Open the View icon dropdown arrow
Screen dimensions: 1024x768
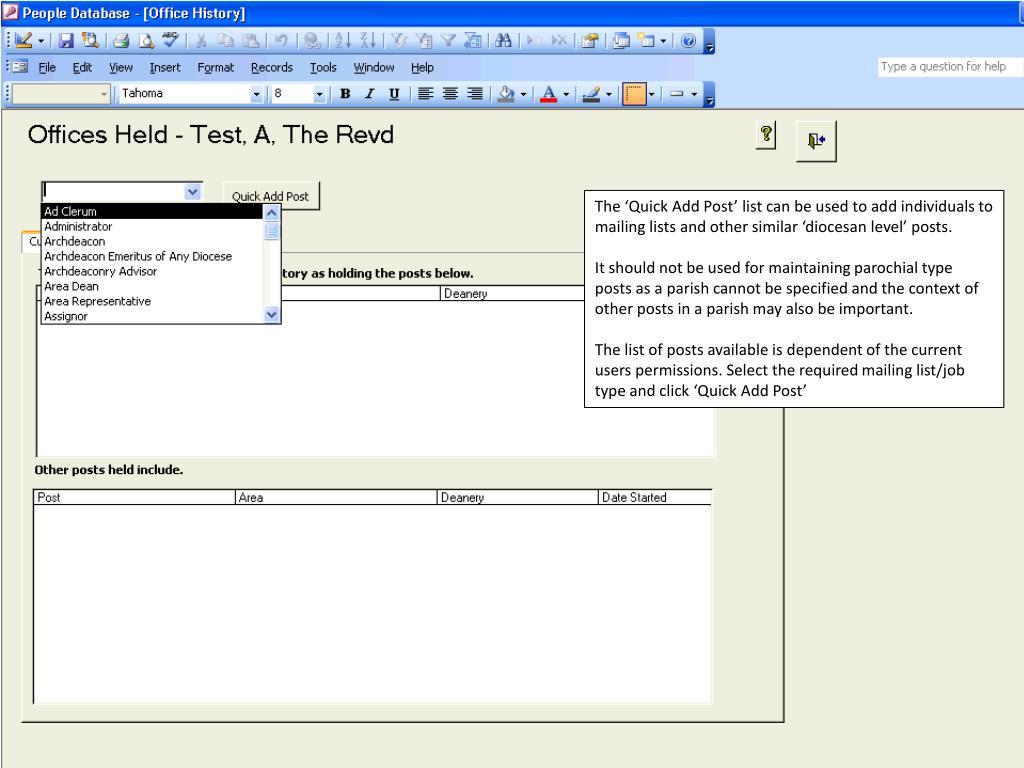click(40, 41)
